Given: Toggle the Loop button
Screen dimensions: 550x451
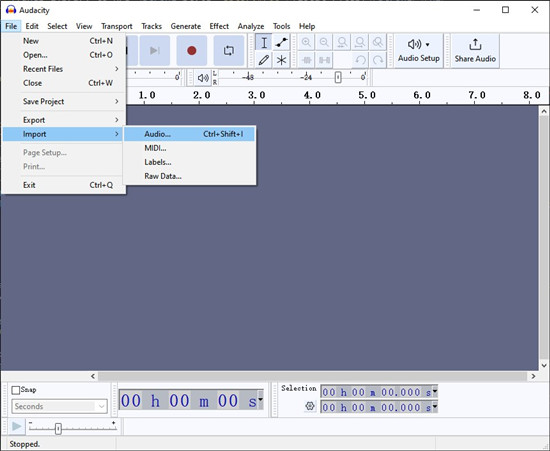Looking at the screenshot, I should (229, 51).
